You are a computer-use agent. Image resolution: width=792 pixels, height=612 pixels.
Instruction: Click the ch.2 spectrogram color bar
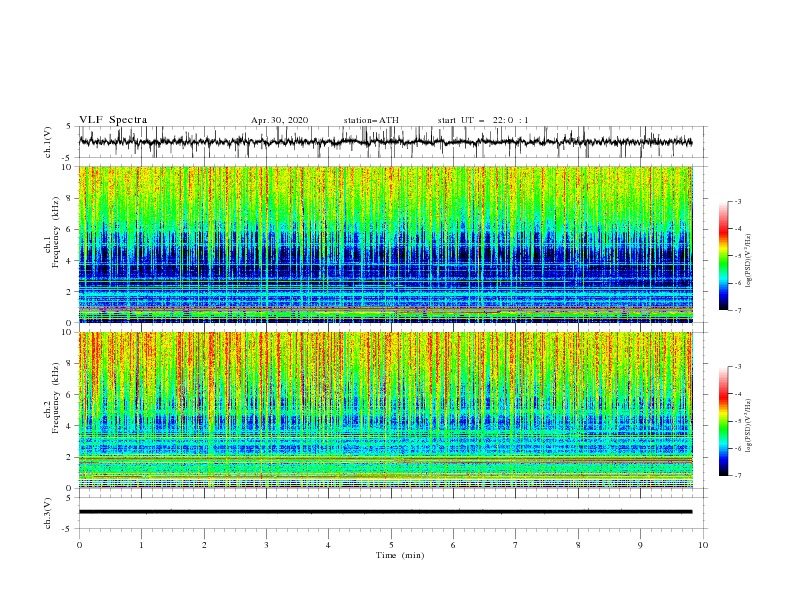click(x=723, y=421)
